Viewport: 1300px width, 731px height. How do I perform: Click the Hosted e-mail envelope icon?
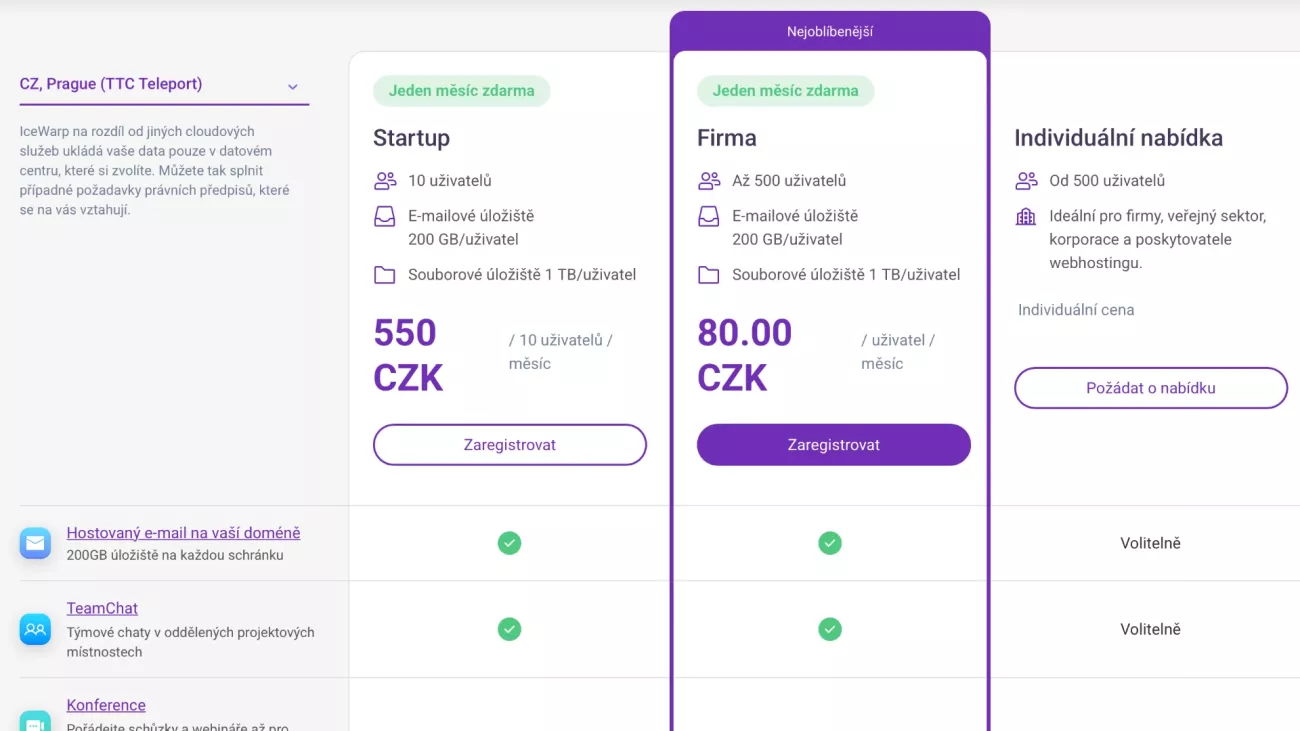(x=35, y=543)
